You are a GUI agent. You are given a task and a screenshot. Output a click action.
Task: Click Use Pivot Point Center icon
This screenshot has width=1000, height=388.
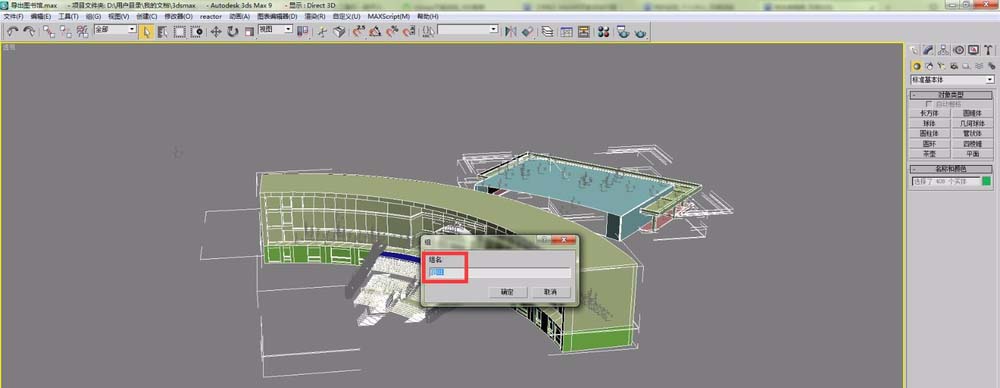point(302,31)
